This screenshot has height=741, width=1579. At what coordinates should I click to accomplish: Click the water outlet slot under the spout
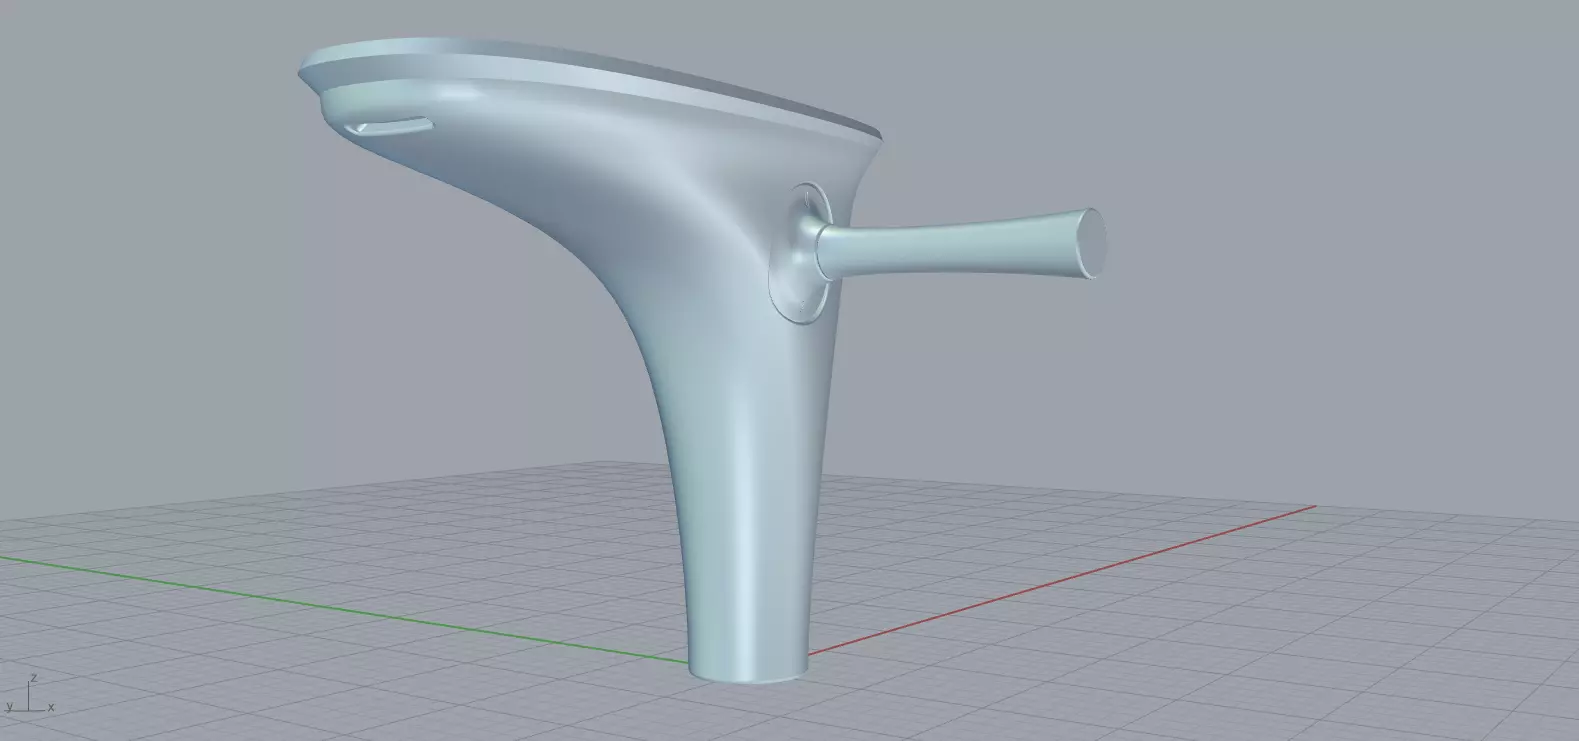pyautogui.click(x=390, y=125)
